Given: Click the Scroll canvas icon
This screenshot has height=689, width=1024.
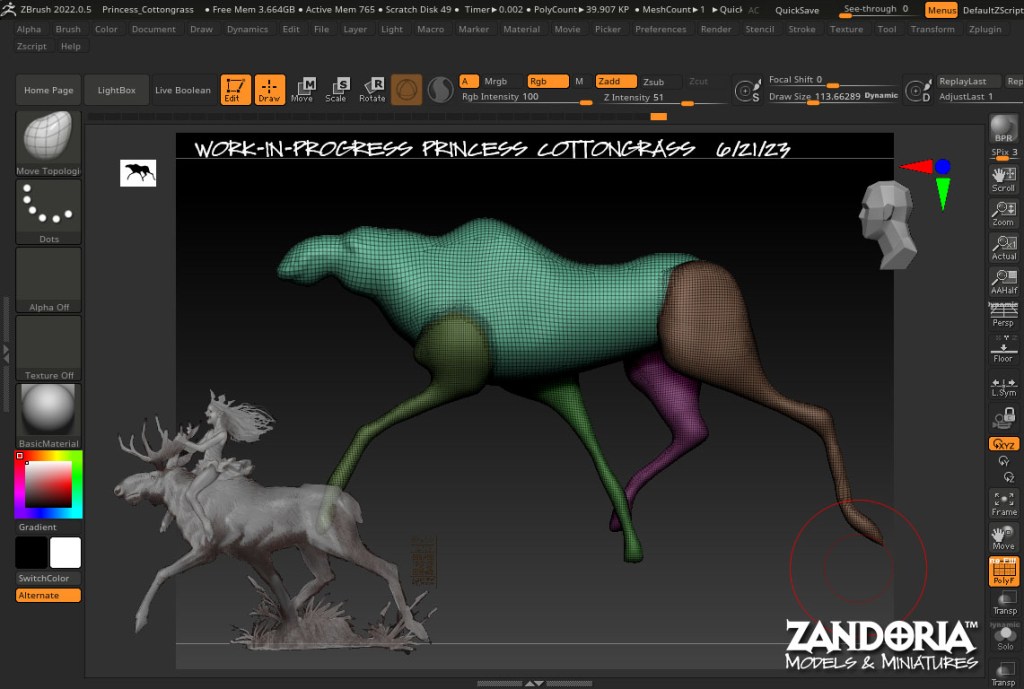Looking at the screenshot, I should pos(1003,179).
